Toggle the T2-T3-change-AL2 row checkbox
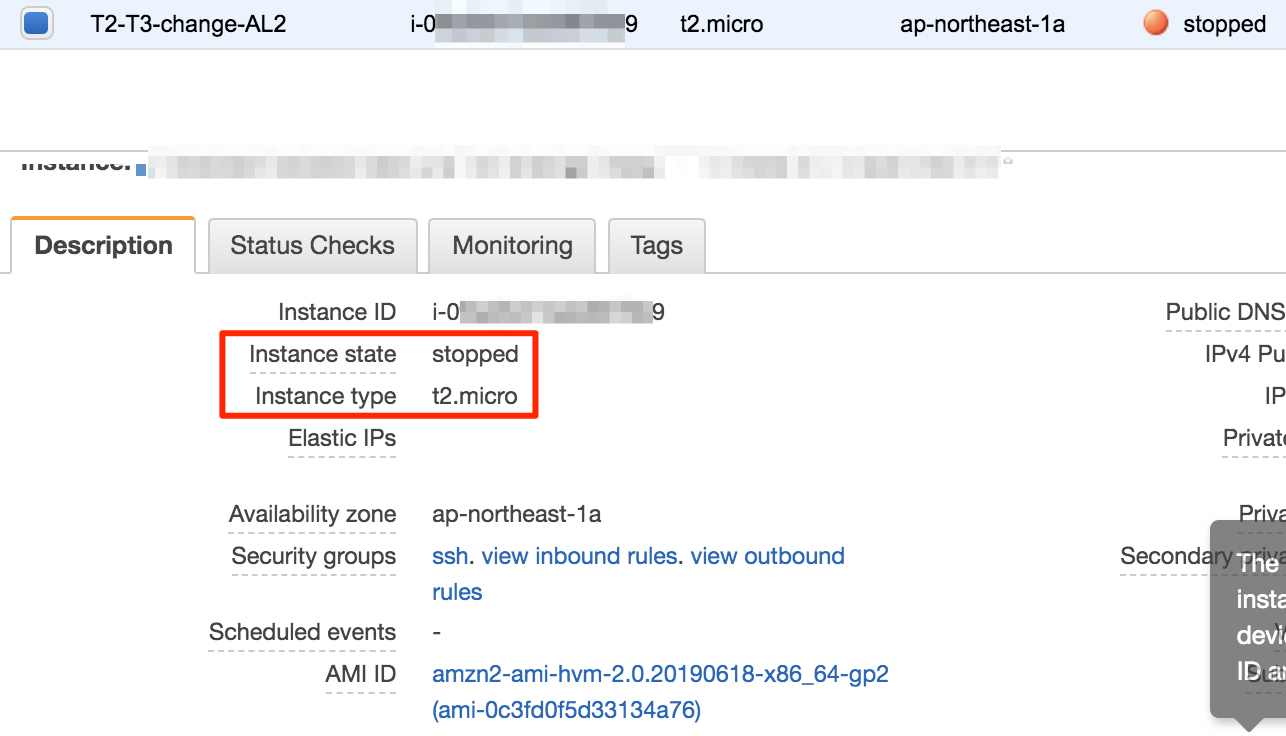The width and height of the screenshot is (1286, 736). point(37,23)
